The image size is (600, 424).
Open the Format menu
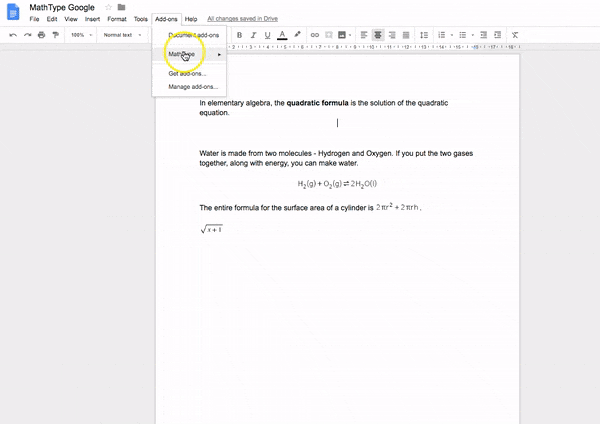117,19
